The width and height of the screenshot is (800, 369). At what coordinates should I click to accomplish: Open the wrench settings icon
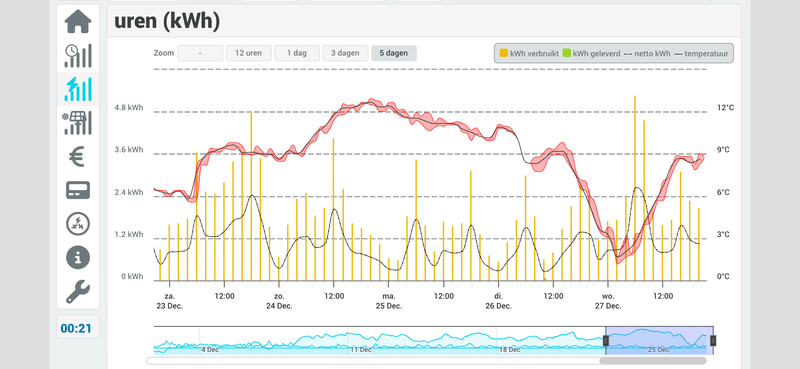(78, 291)
